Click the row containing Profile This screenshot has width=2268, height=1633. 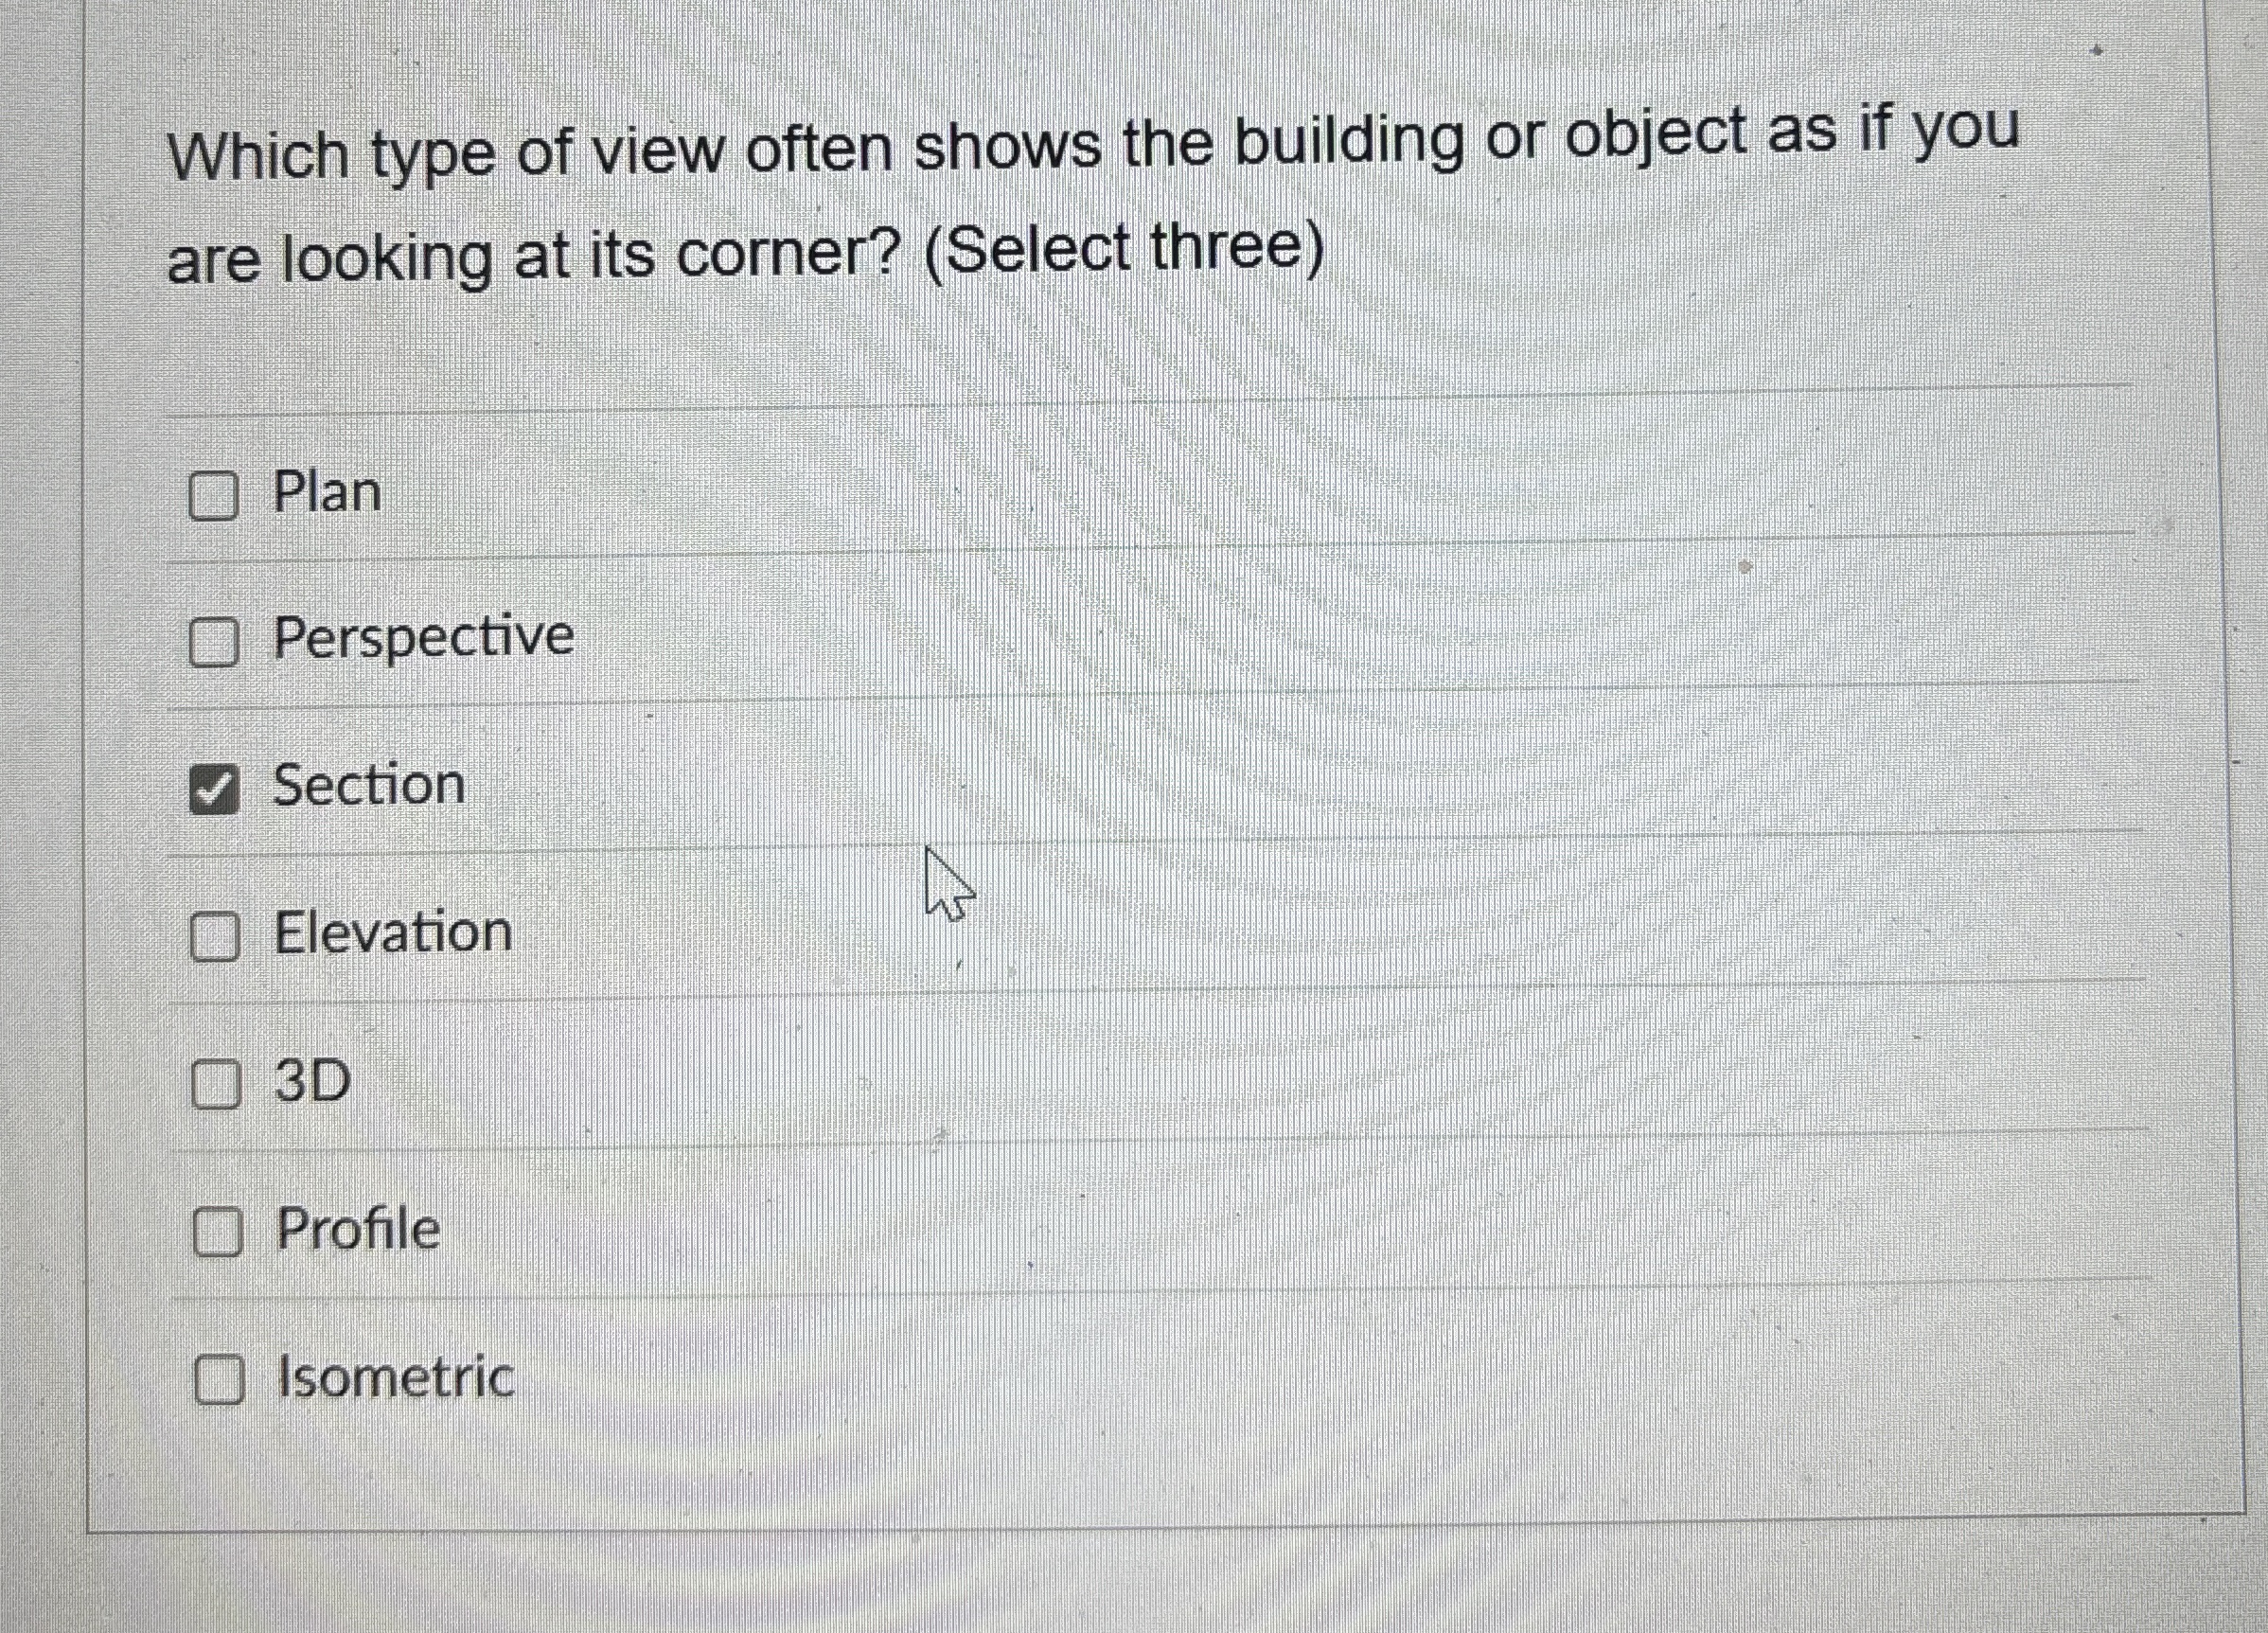tap(900, 1232)
